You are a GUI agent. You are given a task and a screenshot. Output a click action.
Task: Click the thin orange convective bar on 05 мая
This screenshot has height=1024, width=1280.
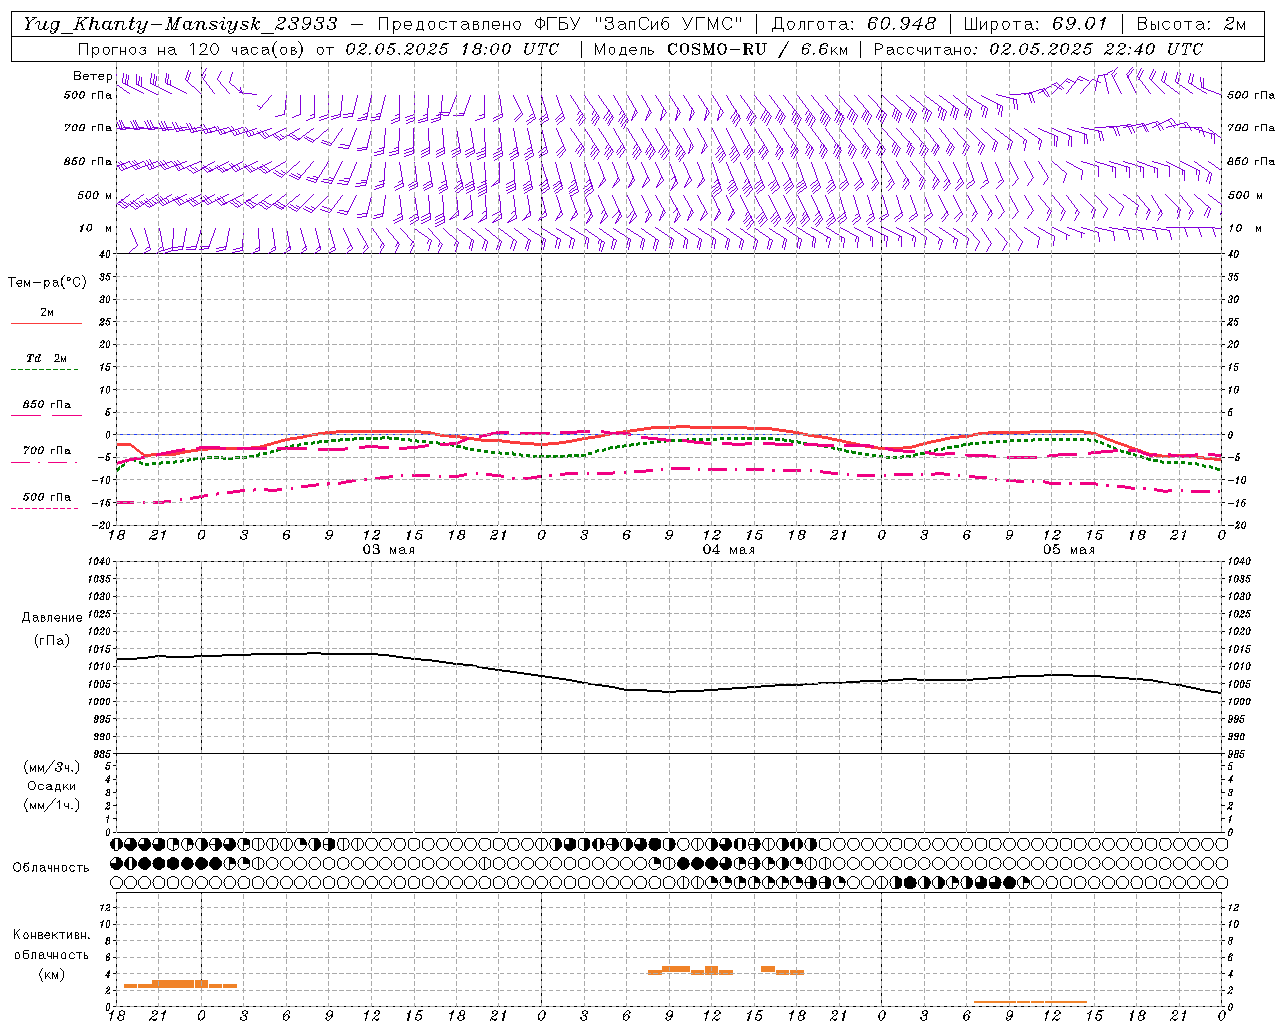coord(1030,1002)
